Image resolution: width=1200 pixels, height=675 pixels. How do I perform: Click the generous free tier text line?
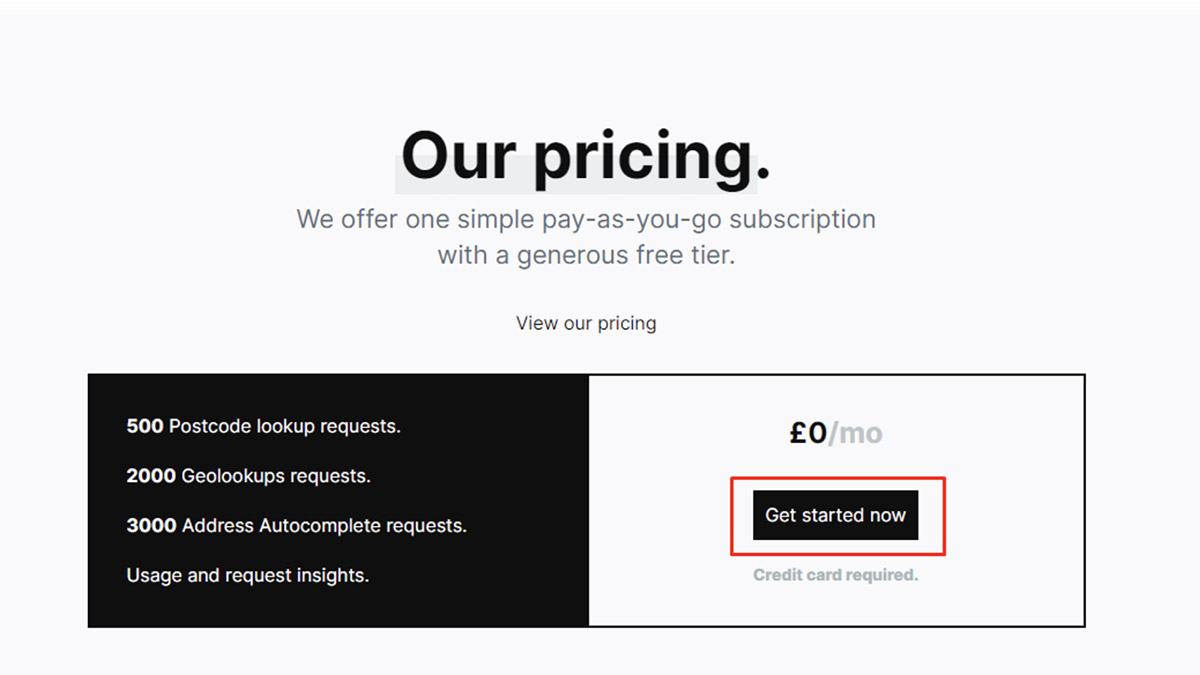(586, 255)
